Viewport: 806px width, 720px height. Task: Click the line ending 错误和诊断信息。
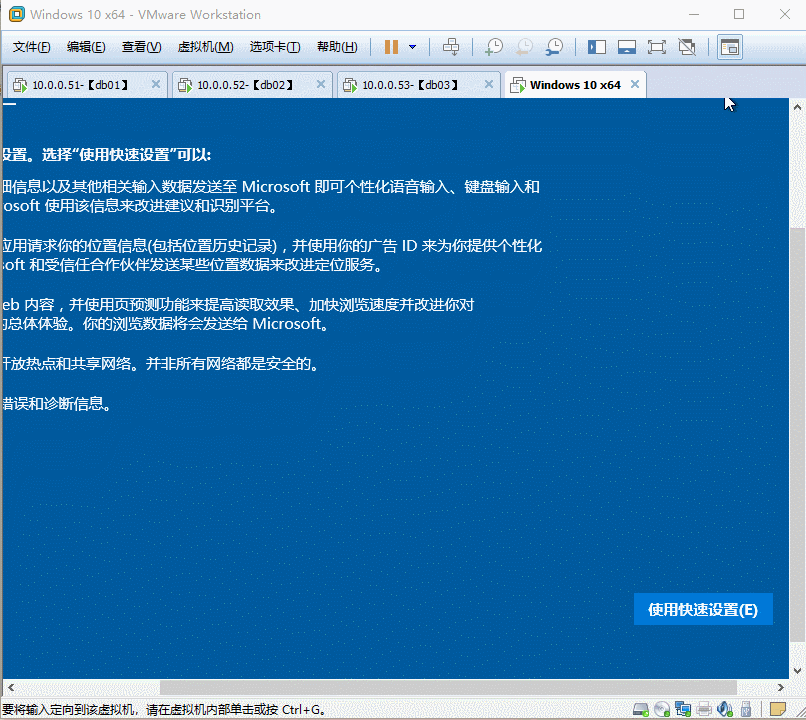57,403
